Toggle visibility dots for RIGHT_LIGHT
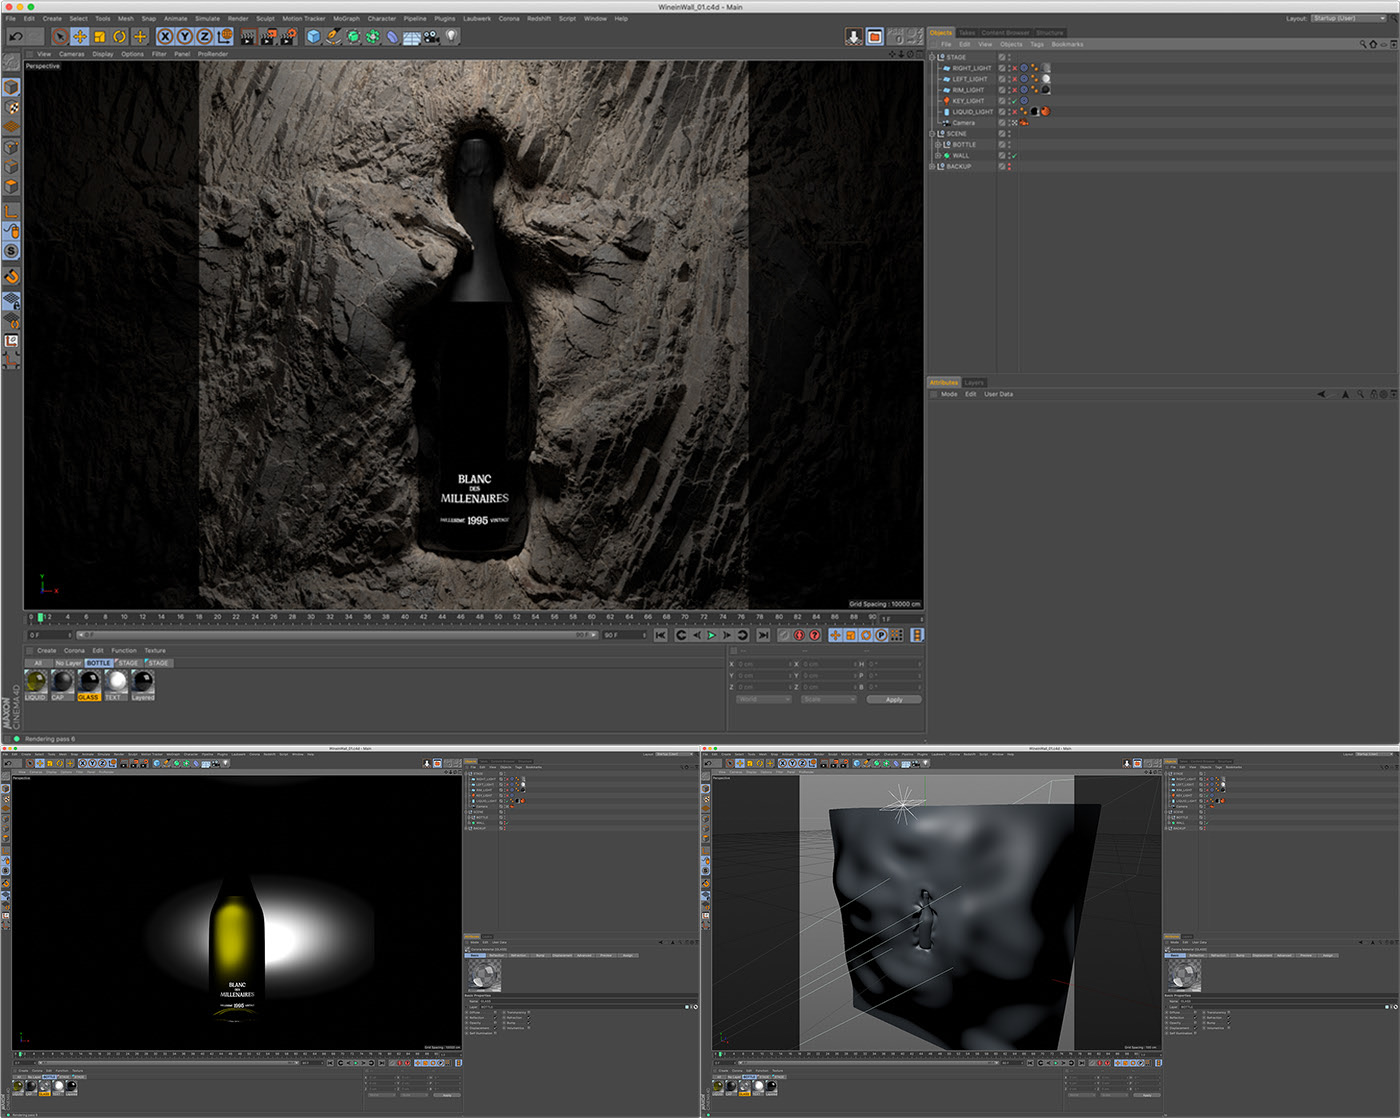1400x1118 pixels. pyautogui.click(x=1009, y=68)
